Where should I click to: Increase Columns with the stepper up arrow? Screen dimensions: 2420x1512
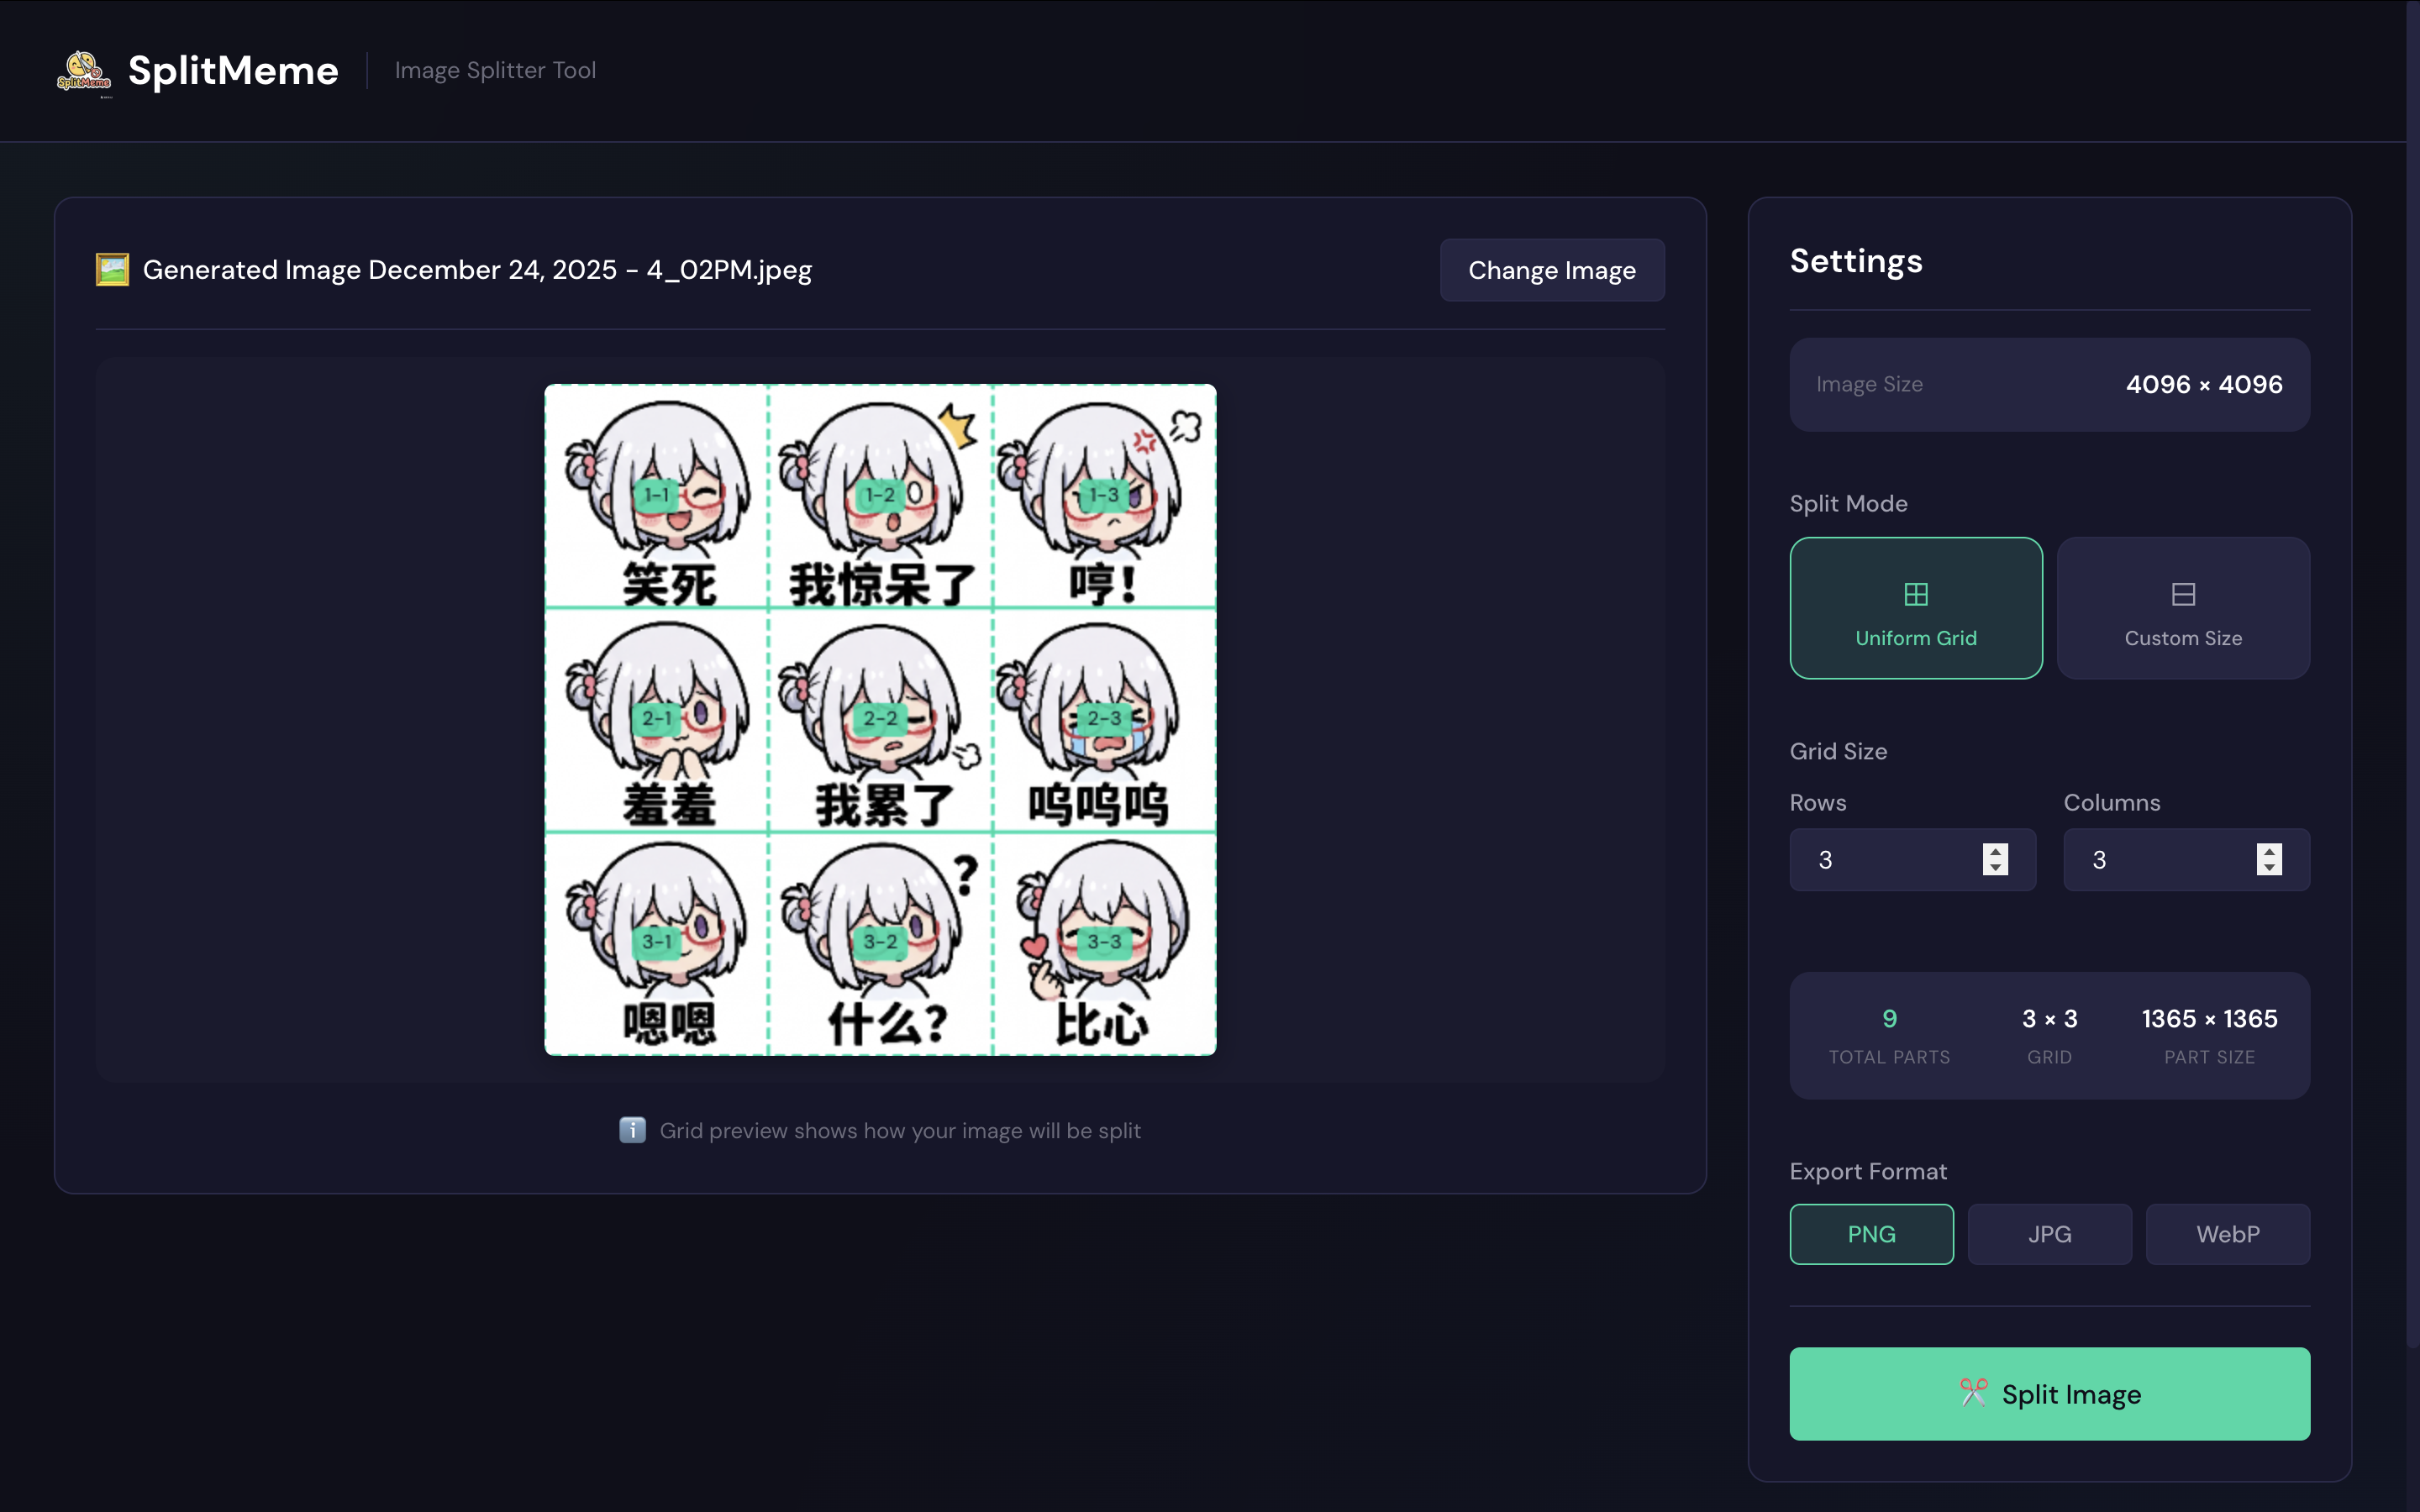(2269, 851)
